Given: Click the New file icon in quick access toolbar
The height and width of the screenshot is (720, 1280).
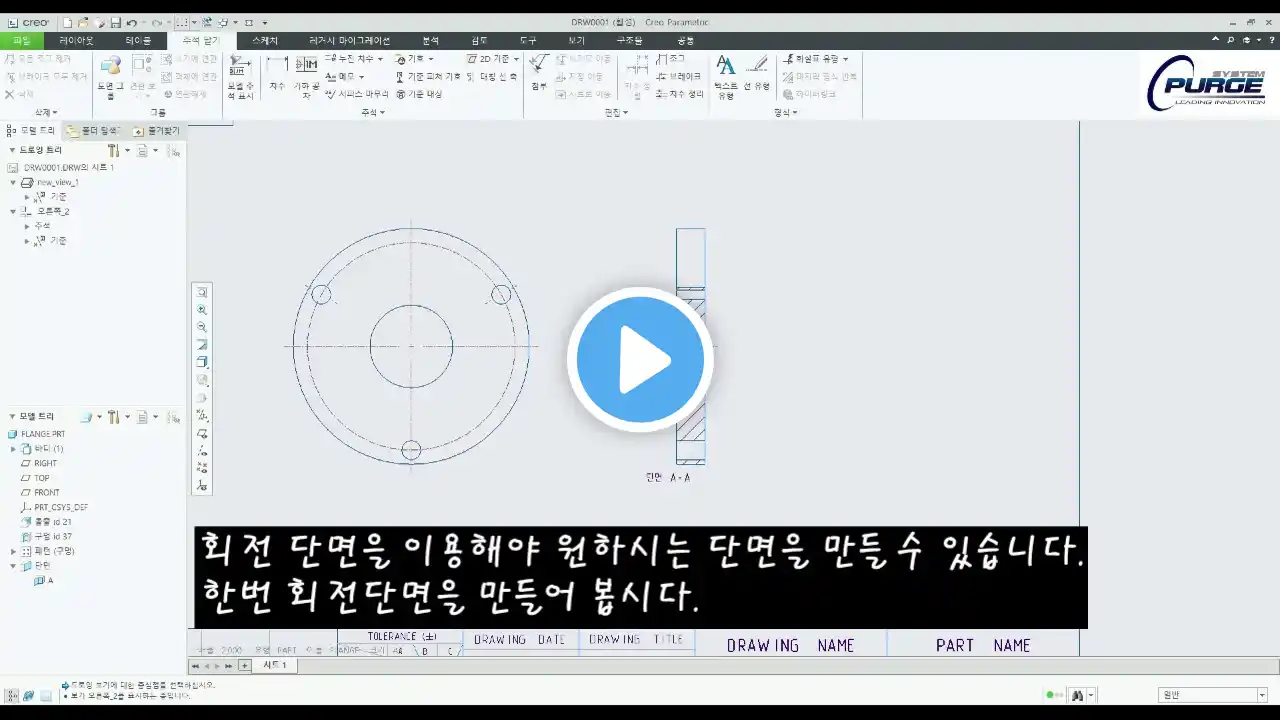Looking at the screenshot, I should pyautogui.click(x=67, y=22).
